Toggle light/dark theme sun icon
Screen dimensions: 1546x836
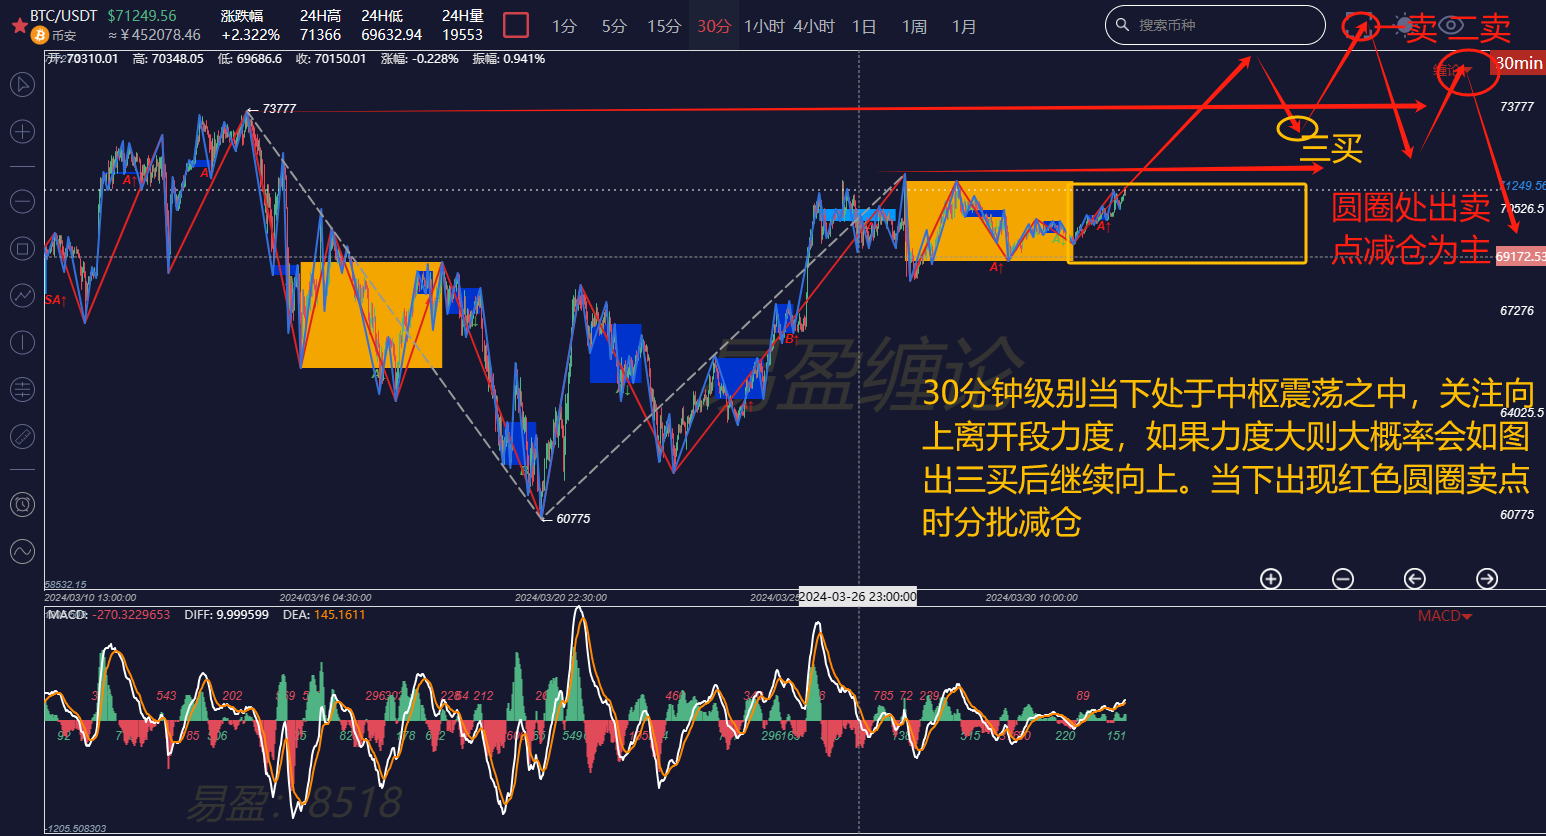tap(1407, 25)
